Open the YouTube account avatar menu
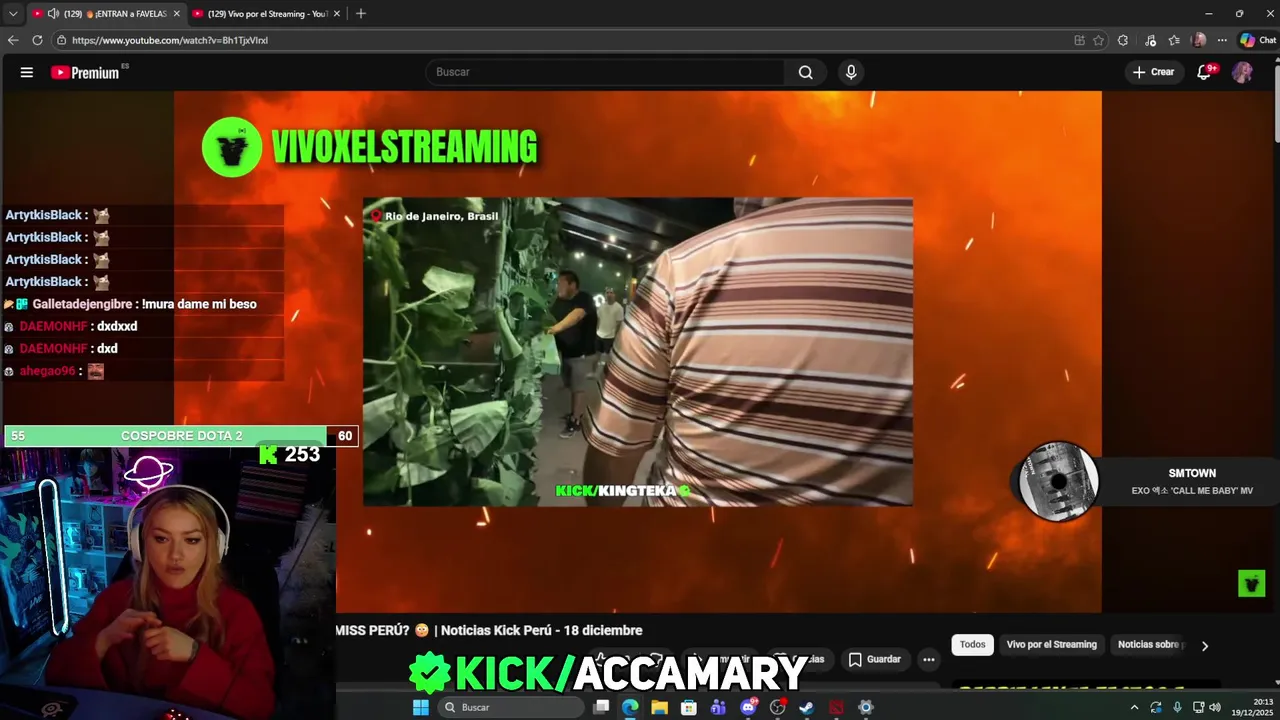 1242,72
